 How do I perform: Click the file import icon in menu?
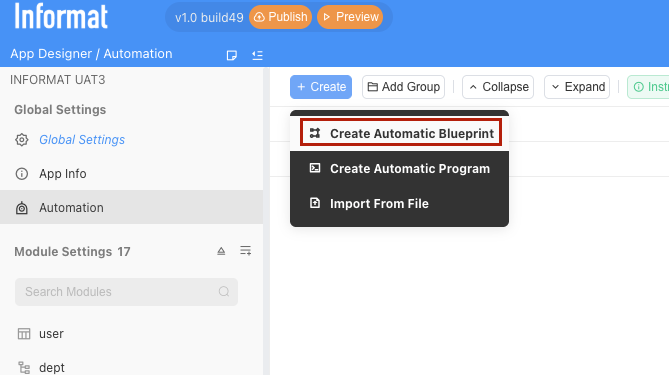click(x=315, y=203)
